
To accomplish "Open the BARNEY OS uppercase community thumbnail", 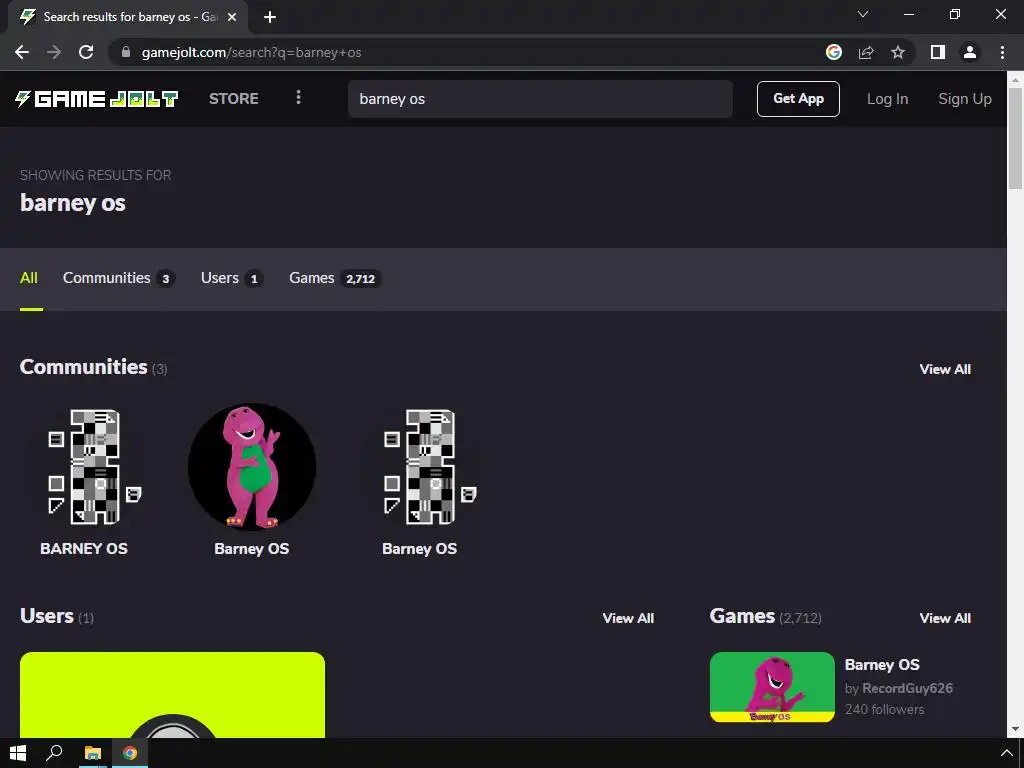I will click(x=84, y=467).
